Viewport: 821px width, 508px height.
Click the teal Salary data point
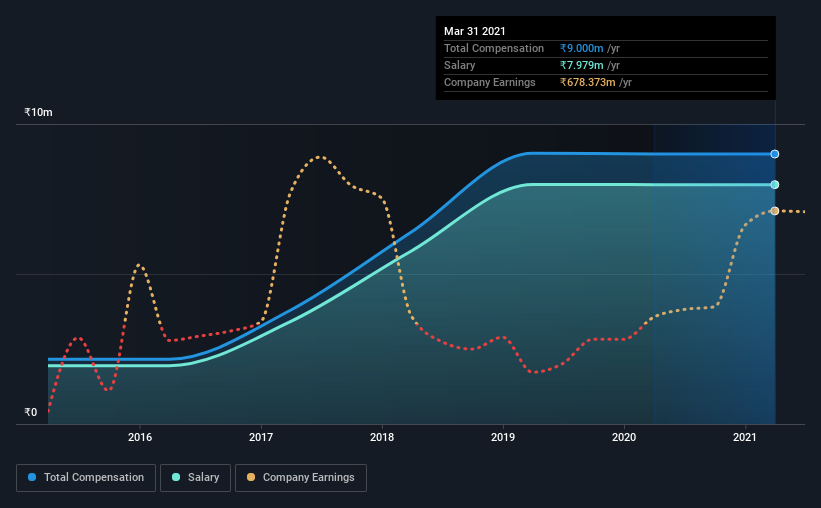774,184
